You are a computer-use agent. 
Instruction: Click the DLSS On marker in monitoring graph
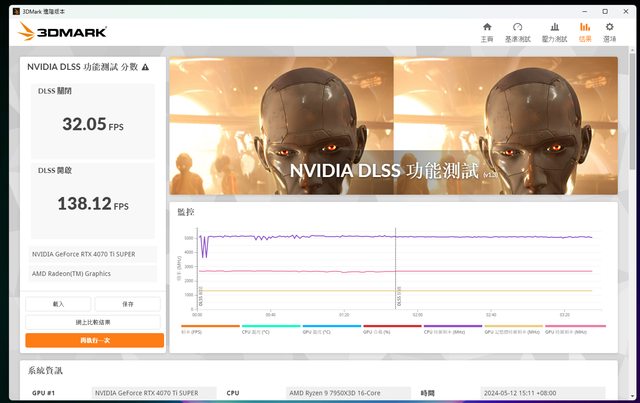[396, 299]
